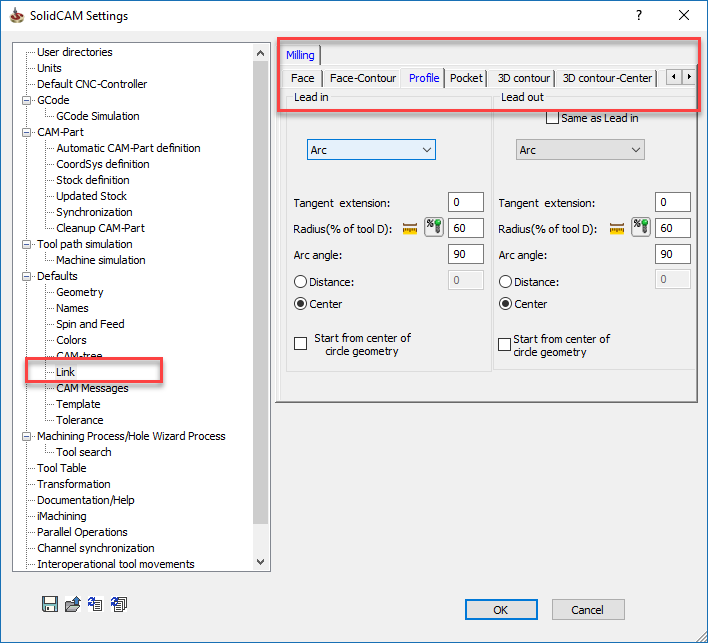This screenshot has height=643, width=708.
Task: Select GCode Simulation tree item
Action: pyautogui.click(x=98, y=116)
